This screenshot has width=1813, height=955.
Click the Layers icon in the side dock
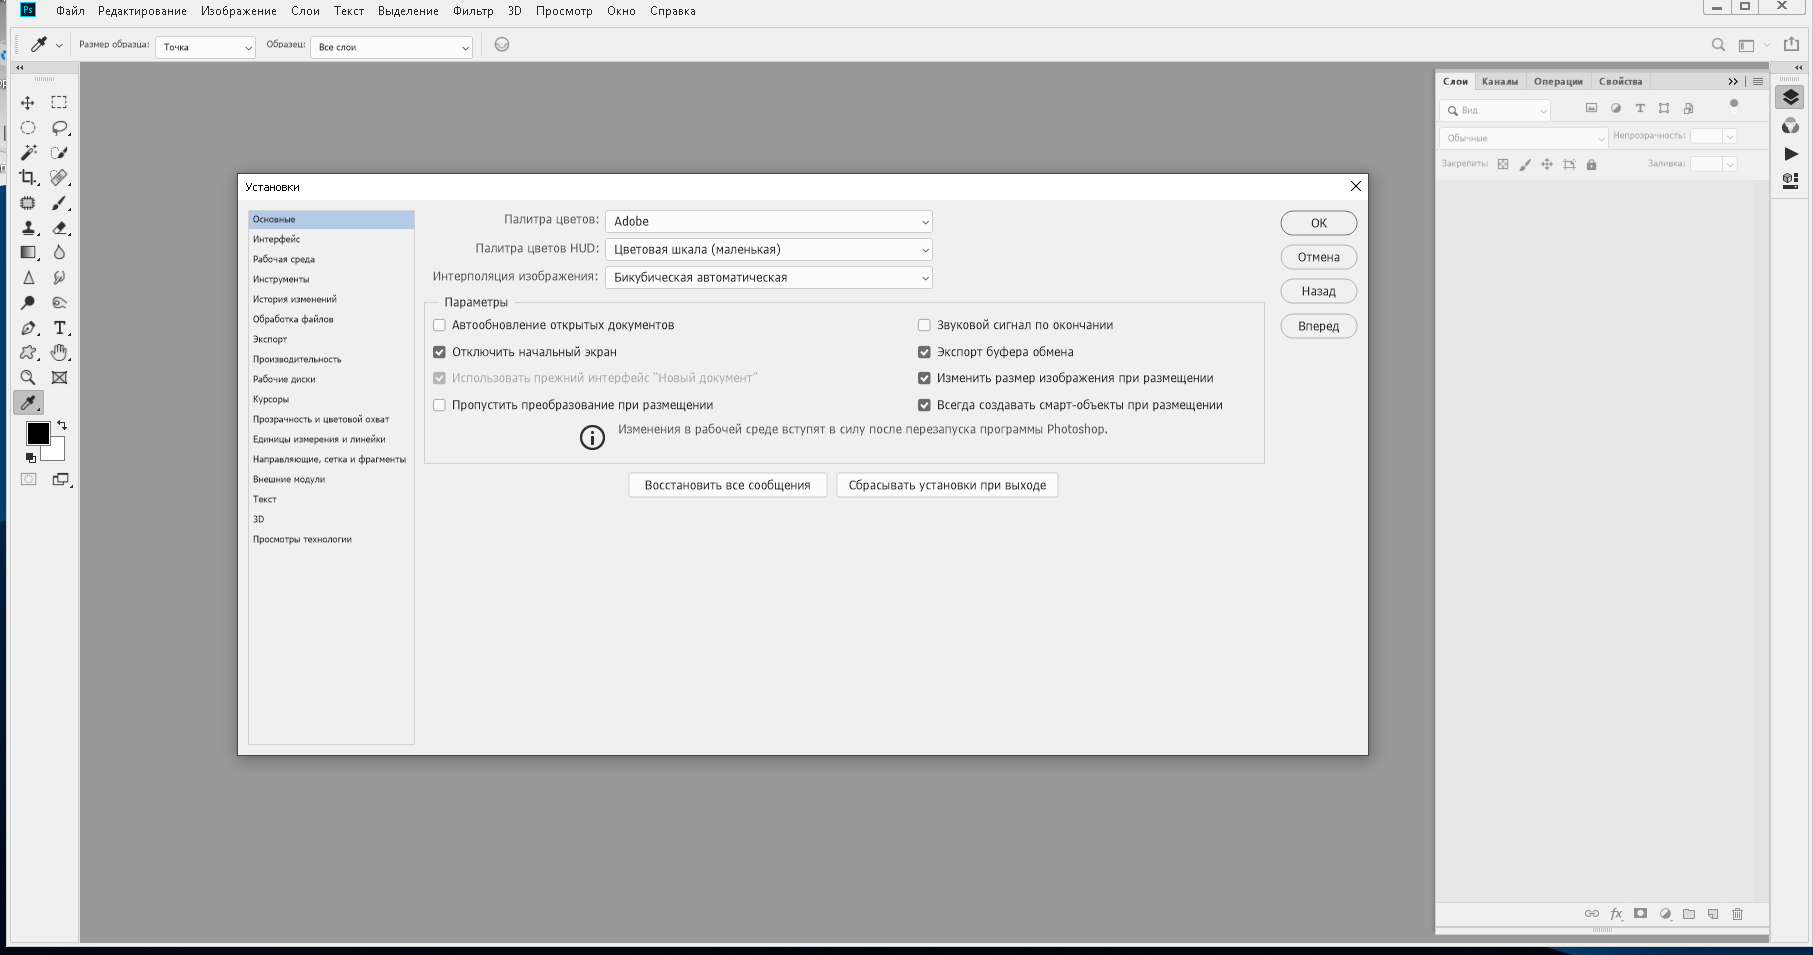(1790, 97)
